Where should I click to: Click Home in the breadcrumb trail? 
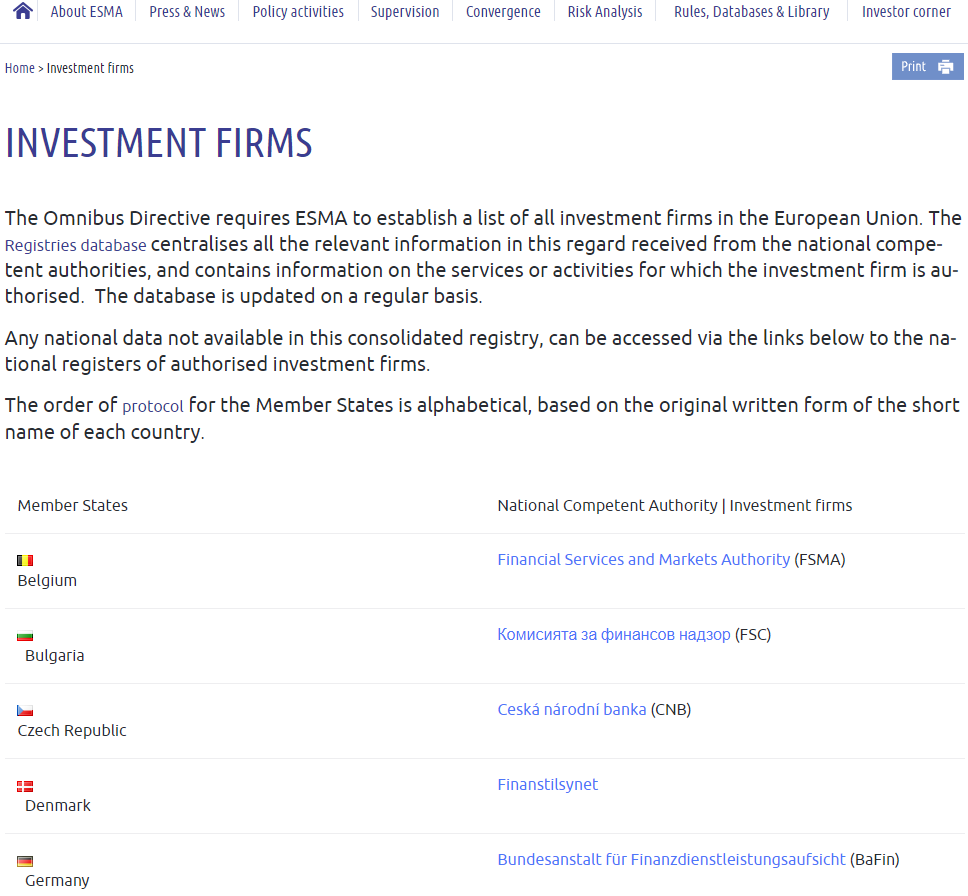click(x=20, y=68)
